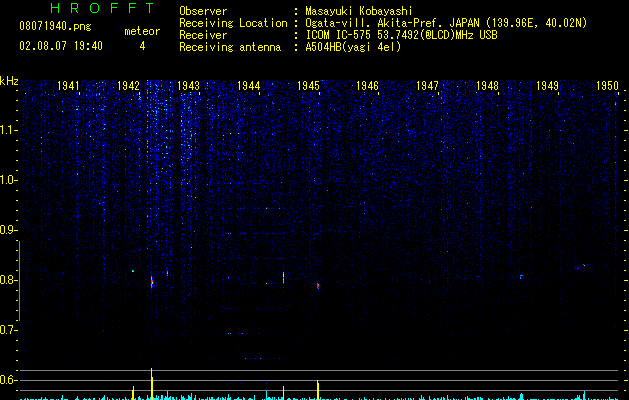Click the 1.0 frequency axis label
Screen dimensions: 629x400
[x=8, y=180]
